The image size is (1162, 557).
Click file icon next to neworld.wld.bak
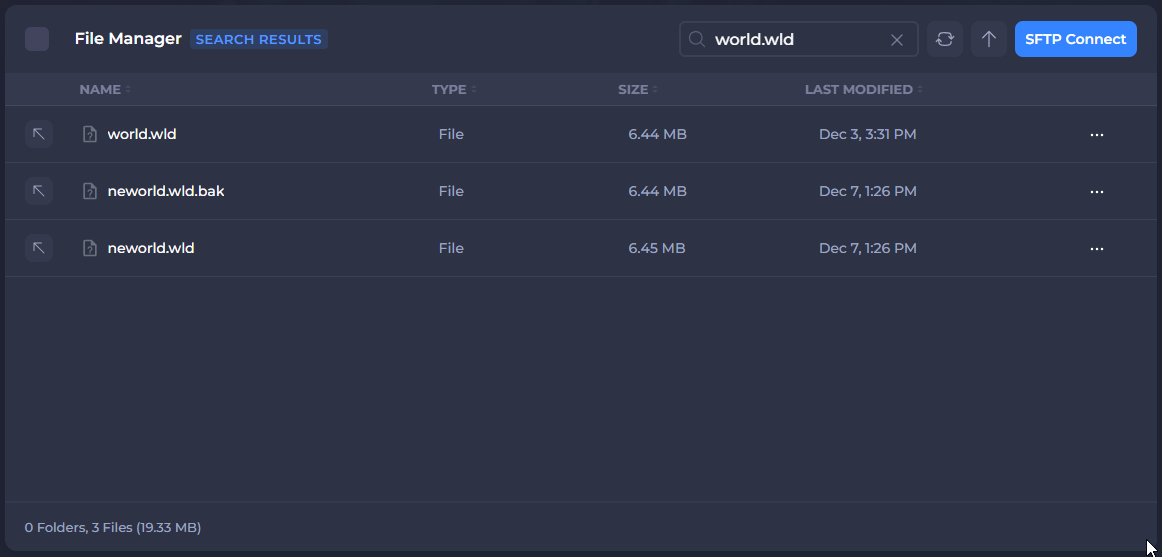pos(90,191)
